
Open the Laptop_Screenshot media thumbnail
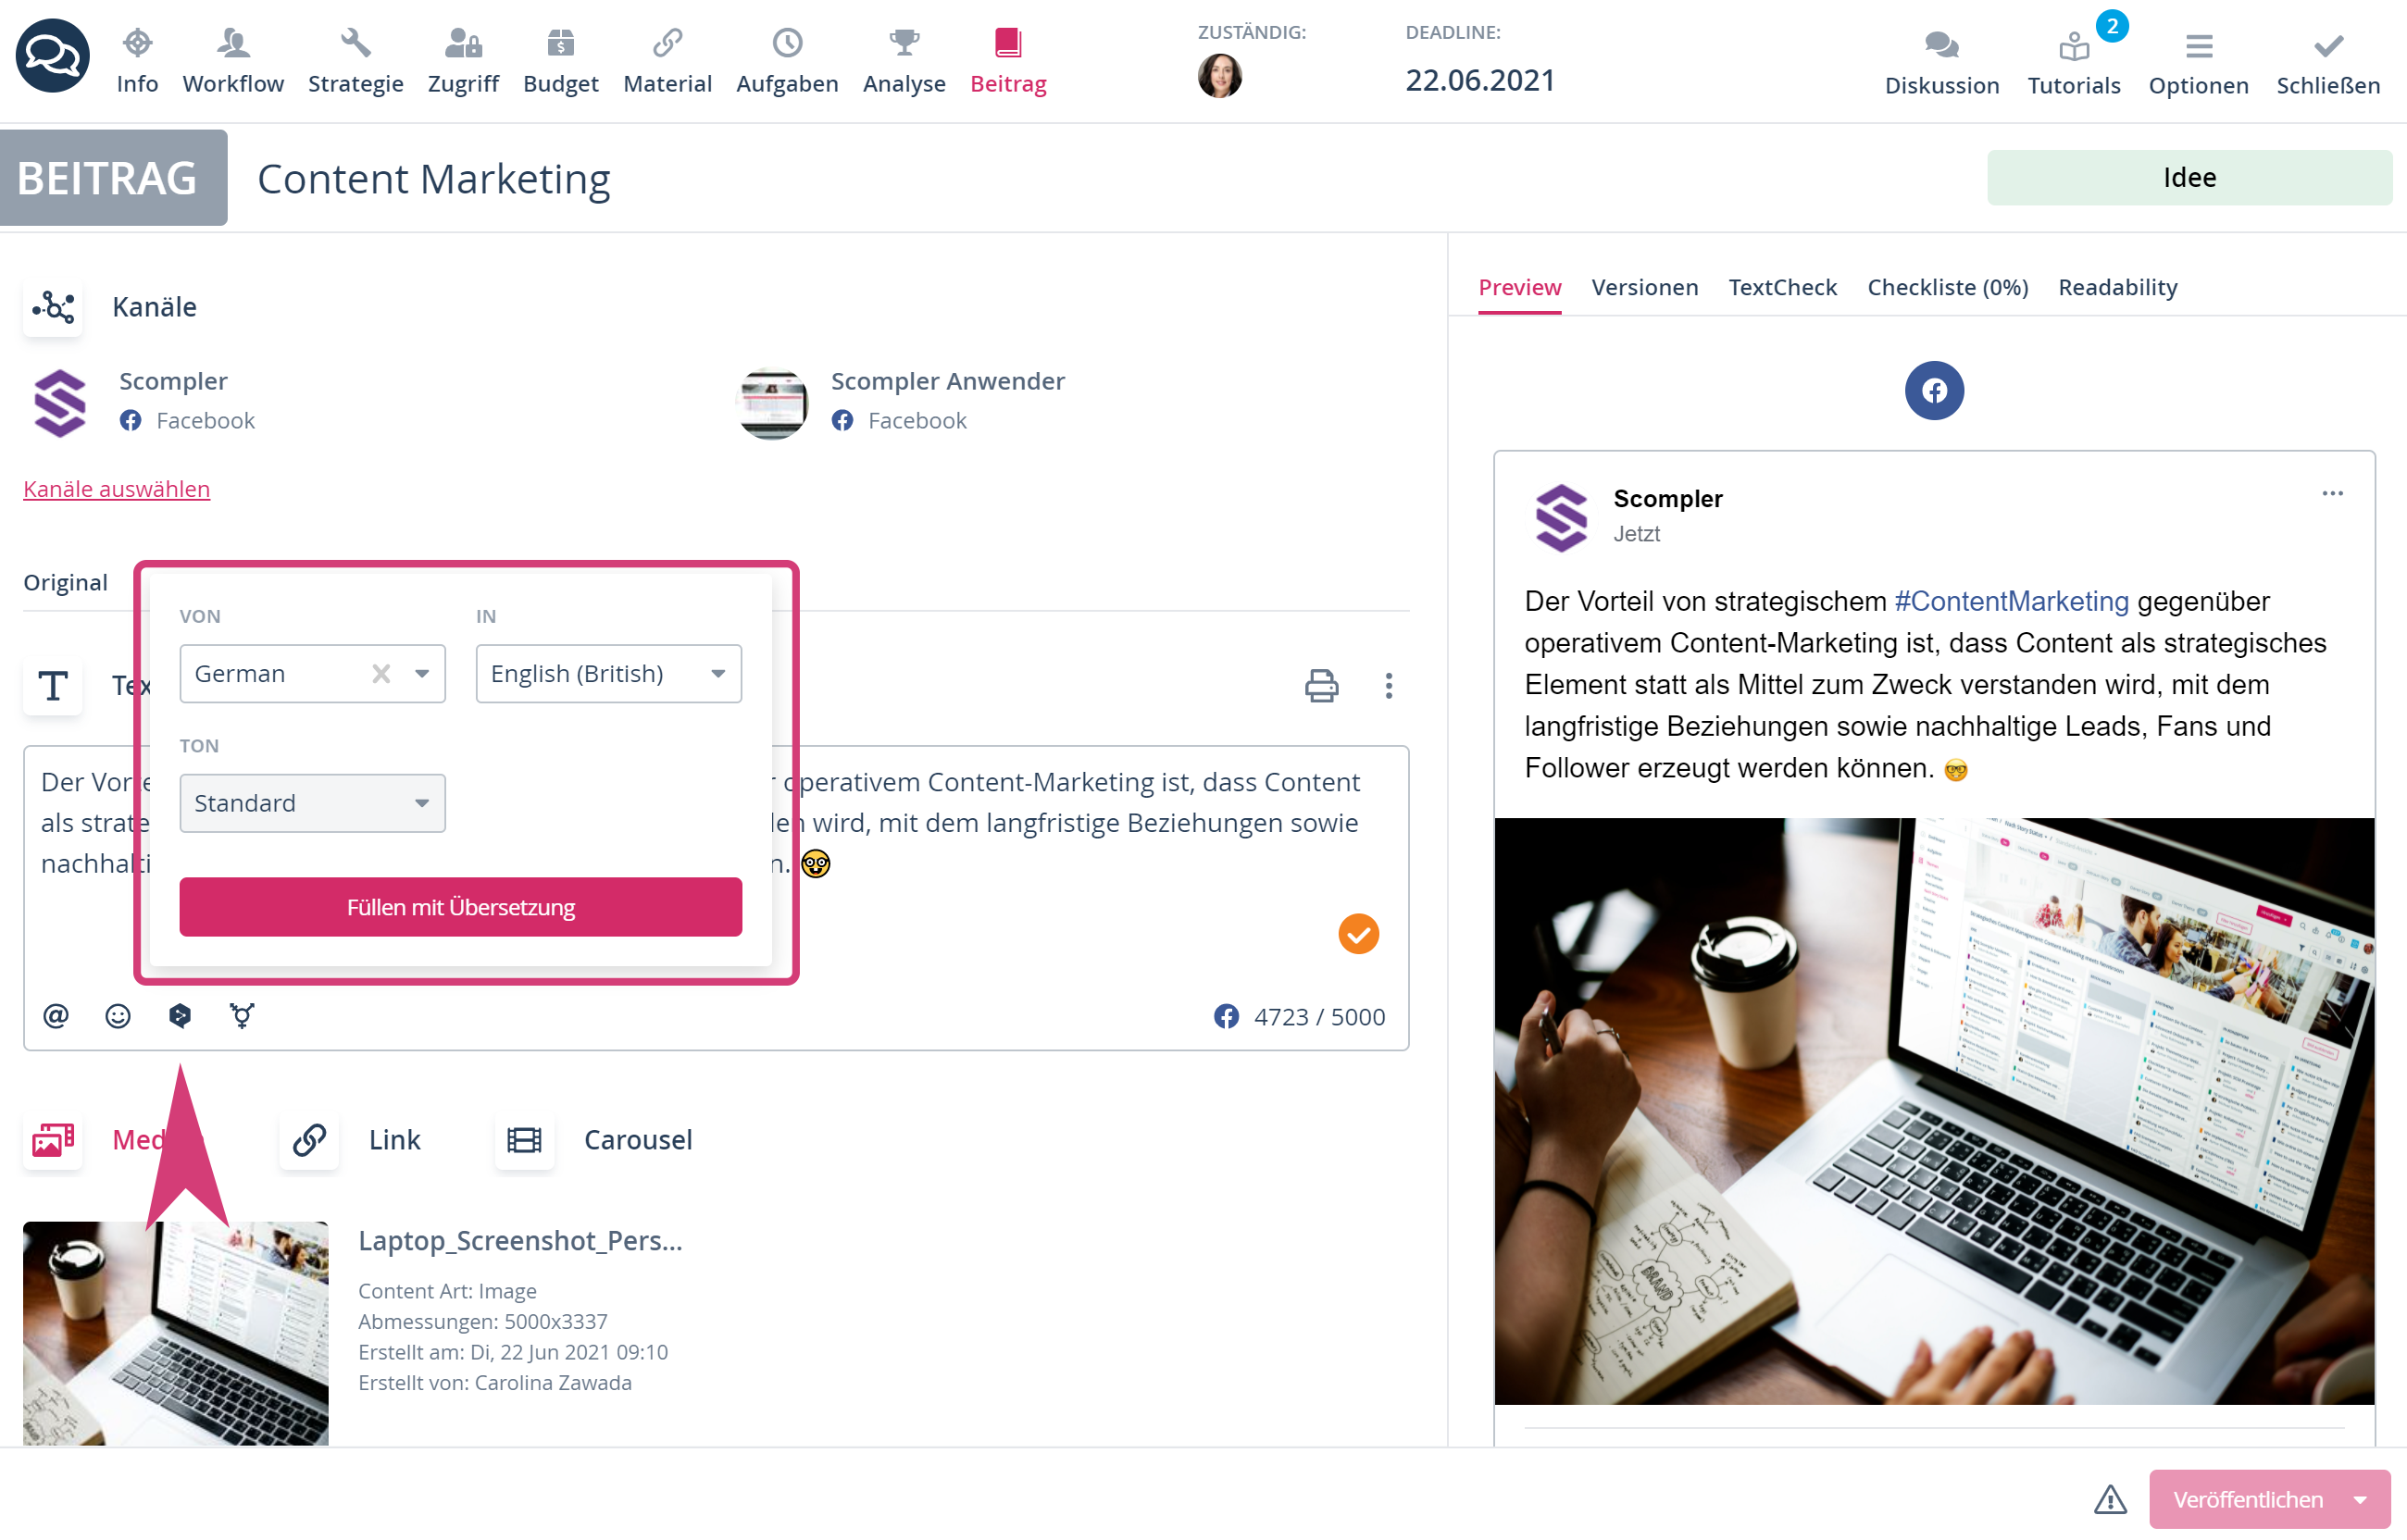tap(175, 1333)
